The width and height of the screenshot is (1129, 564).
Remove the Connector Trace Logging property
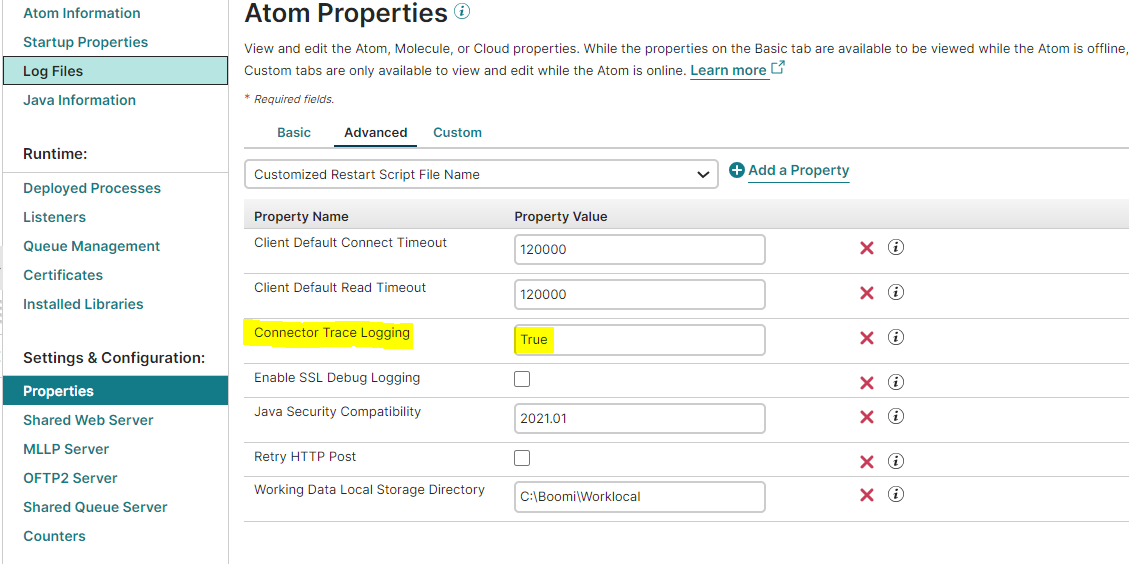[x=867, y=338]
